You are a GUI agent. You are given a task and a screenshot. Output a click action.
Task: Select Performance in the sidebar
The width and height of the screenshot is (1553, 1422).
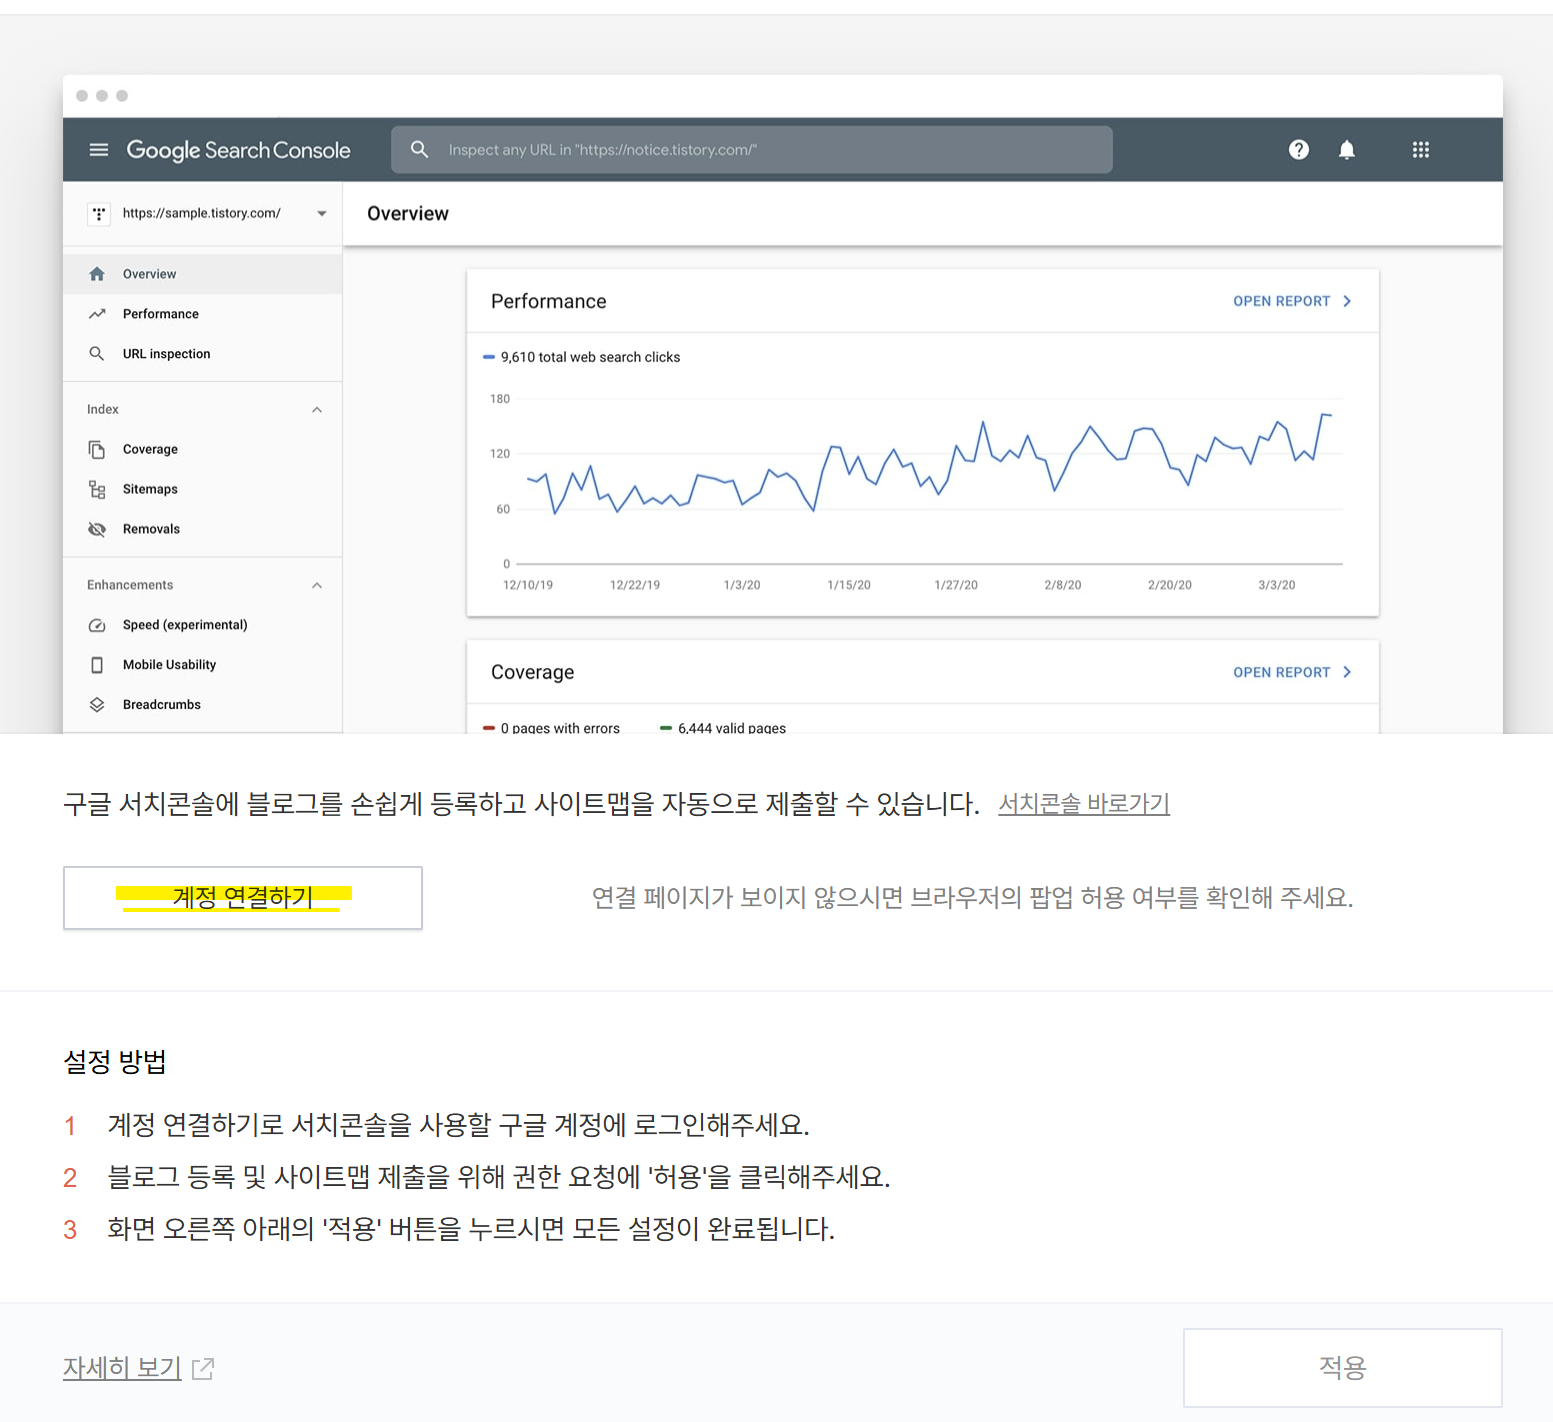[202, 314]
